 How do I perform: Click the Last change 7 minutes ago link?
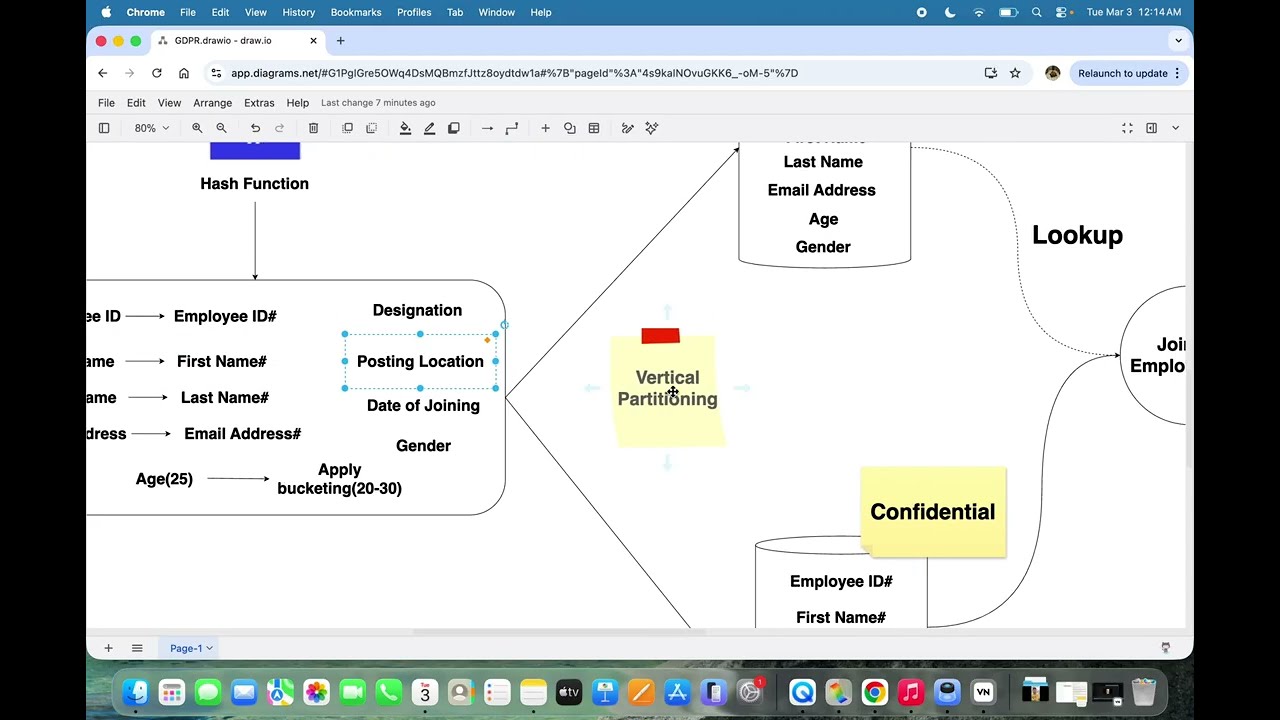378,103
